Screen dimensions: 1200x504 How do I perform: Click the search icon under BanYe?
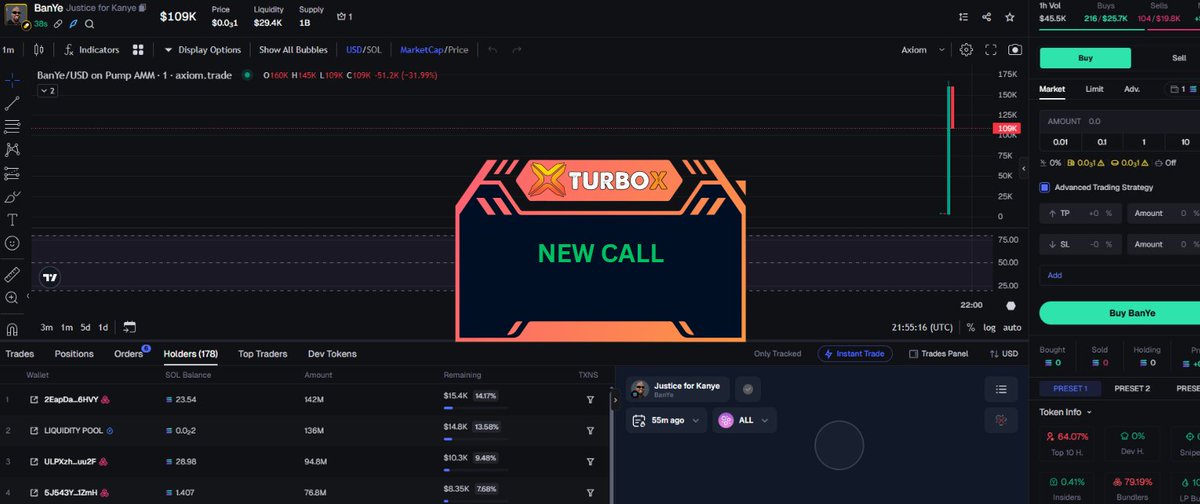90,23
